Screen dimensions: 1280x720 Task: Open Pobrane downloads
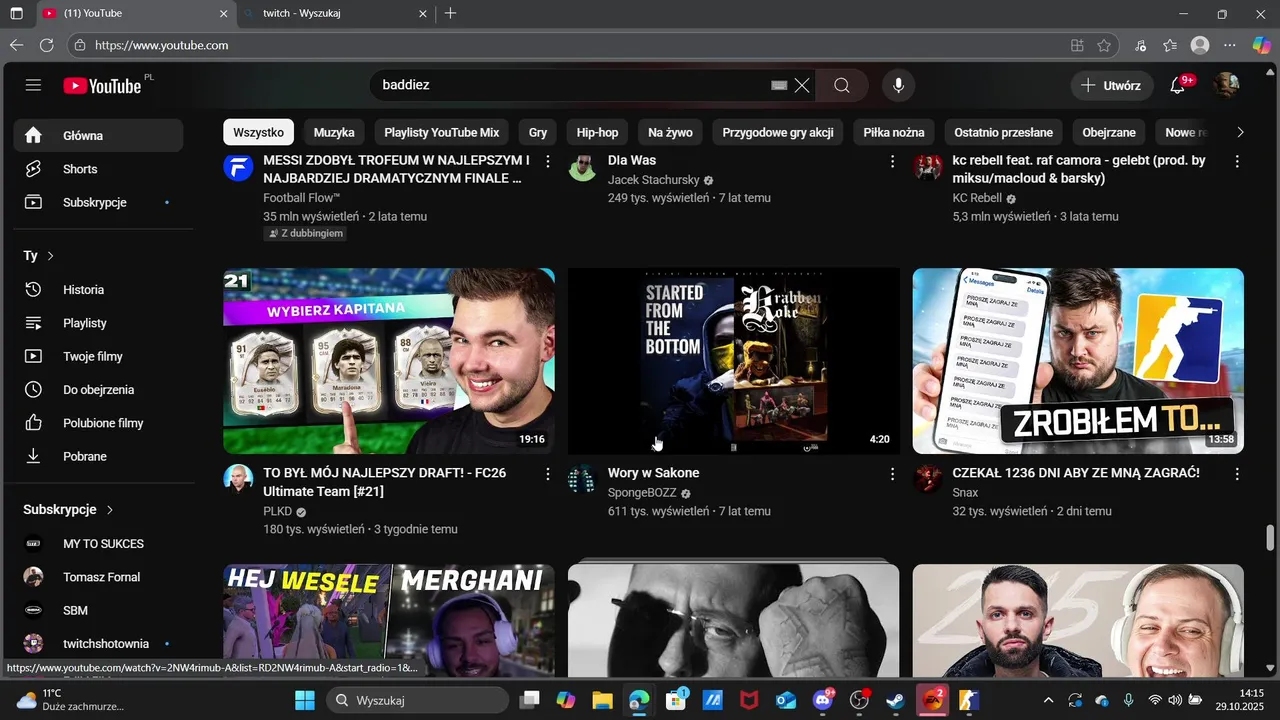click(98, 456)
